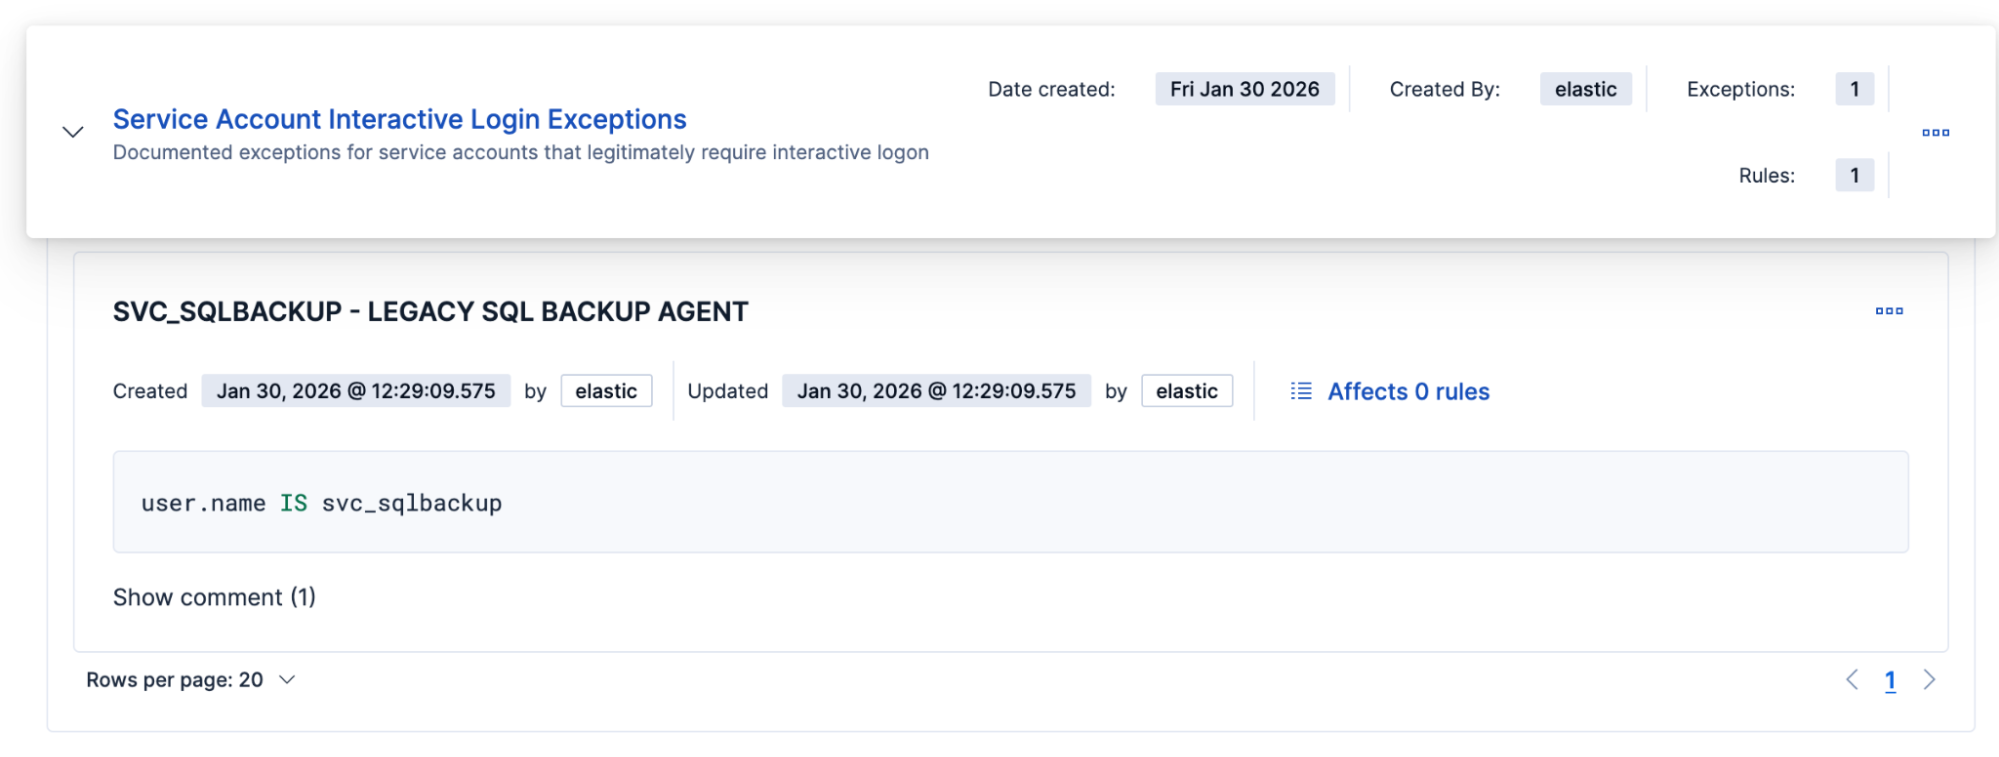Click the Created timestamp badge
1999x757 pixels.
coord(356,391)
